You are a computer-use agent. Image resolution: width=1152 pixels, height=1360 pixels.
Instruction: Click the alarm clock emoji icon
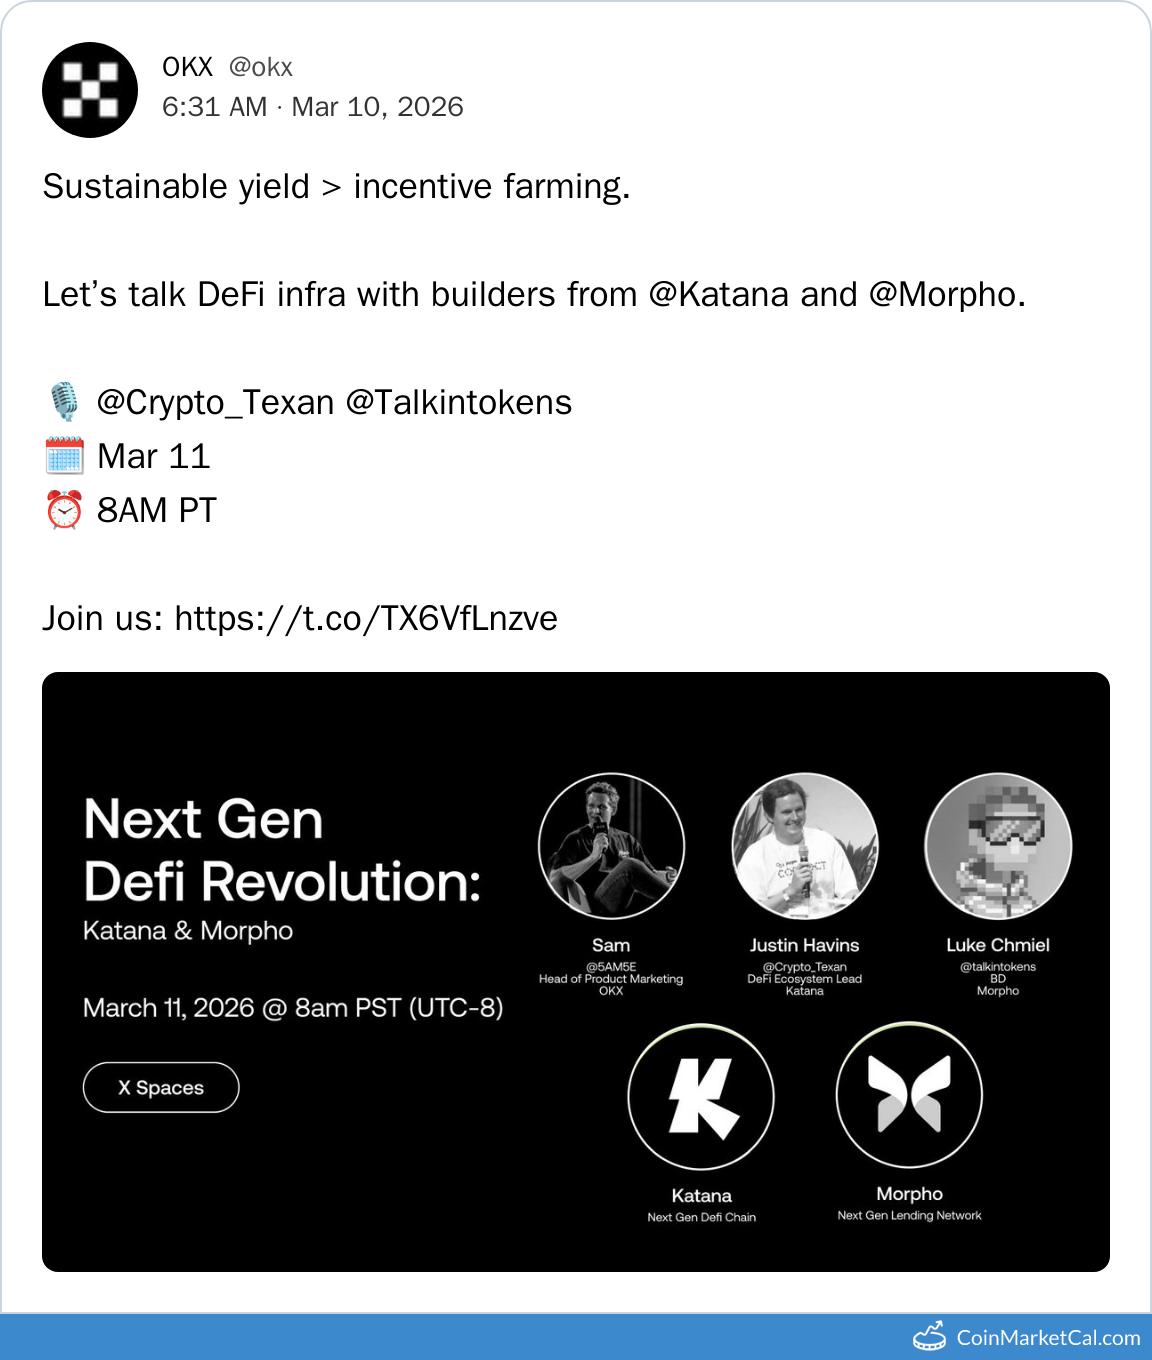[64, 510]
